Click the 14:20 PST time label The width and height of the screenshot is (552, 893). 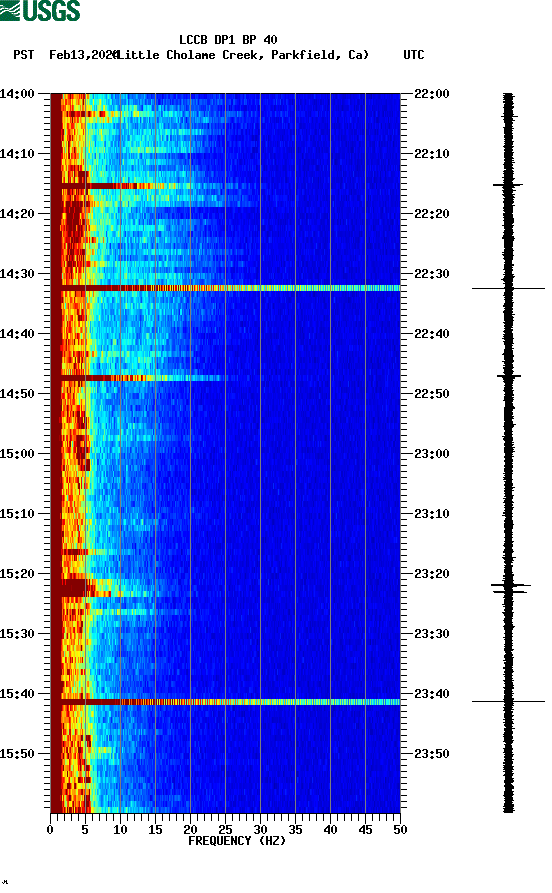17,214
